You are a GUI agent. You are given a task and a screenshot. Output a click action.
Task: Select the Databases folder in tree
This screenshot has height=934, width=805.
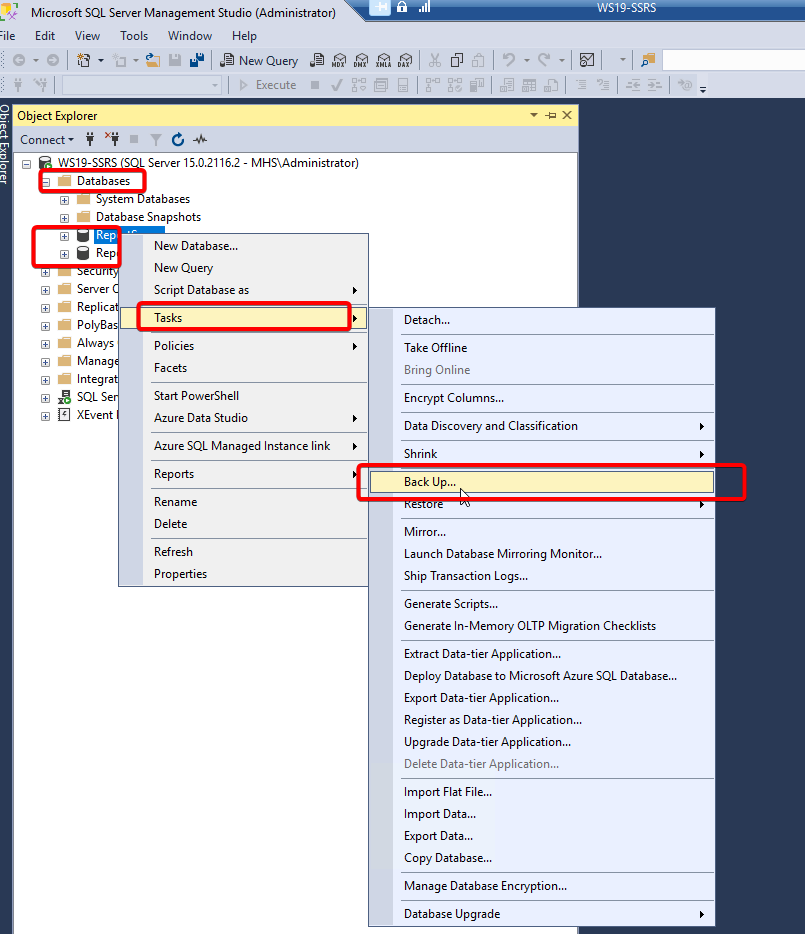(x=103, y=181)
